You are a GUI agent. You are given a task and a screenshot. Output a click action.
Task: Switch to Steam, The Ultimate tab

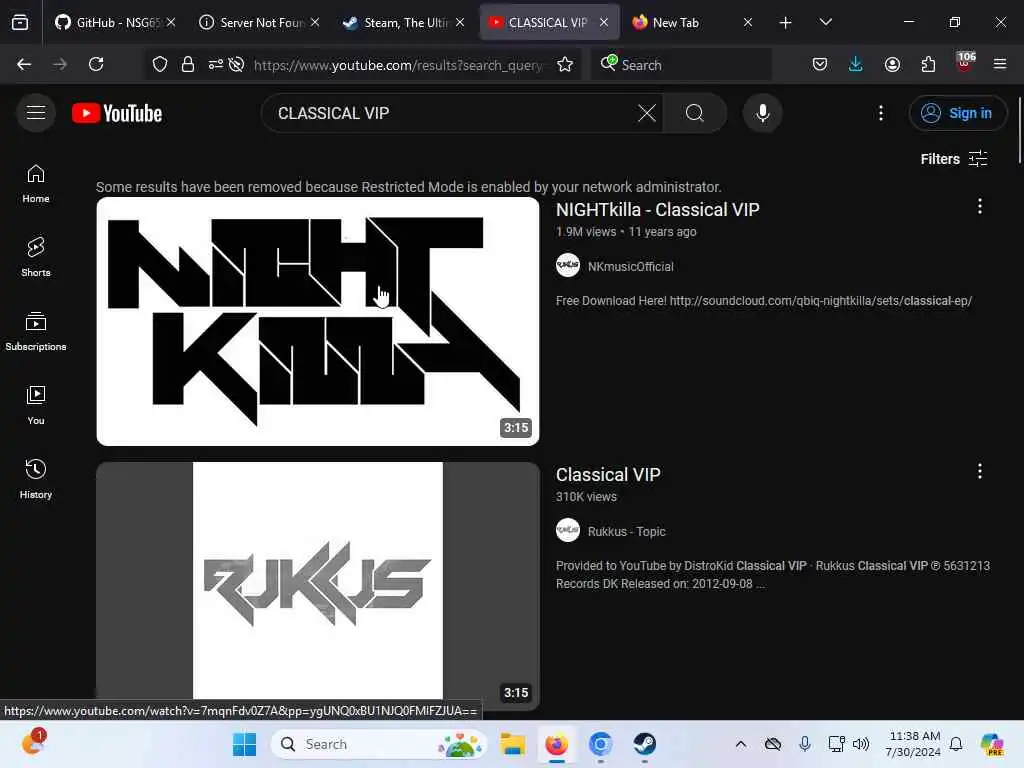pos(403,22)
